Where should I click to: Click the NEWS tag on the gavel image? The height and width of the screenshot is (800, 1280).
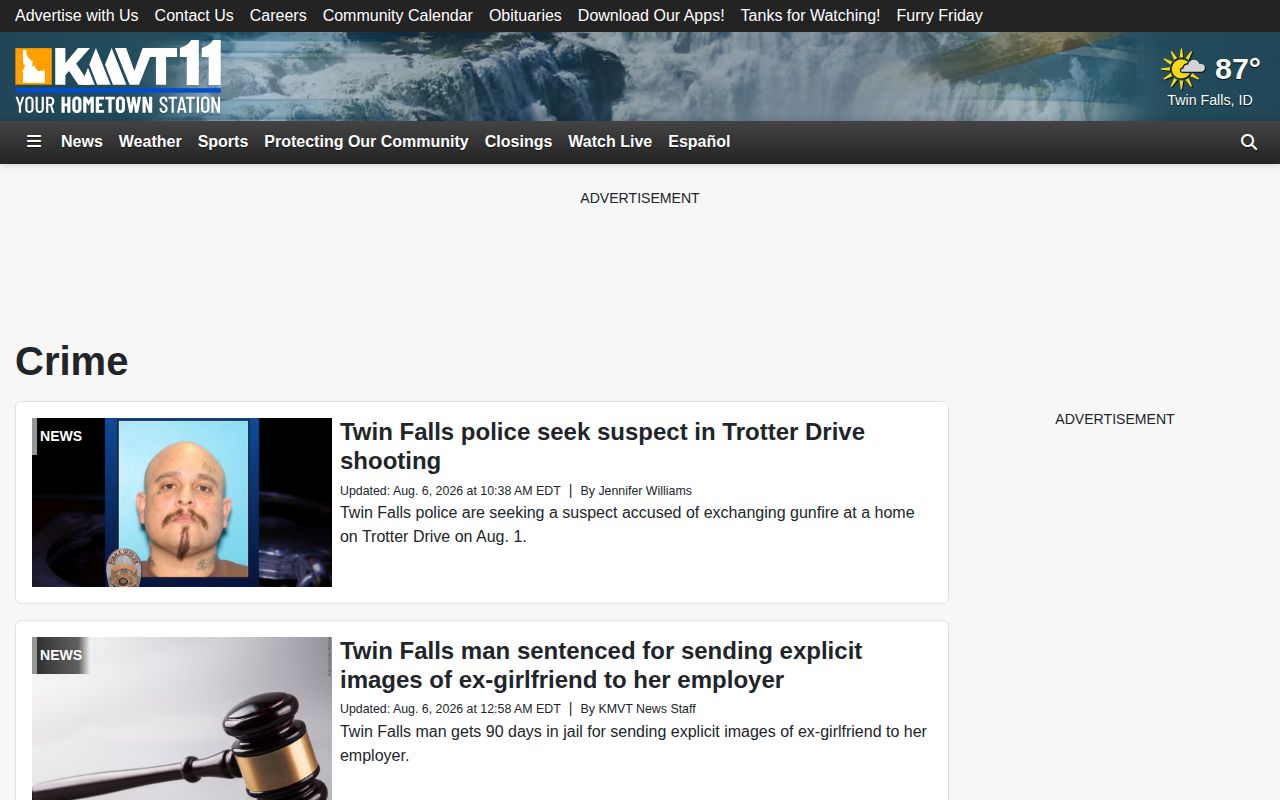pos(61,655)
